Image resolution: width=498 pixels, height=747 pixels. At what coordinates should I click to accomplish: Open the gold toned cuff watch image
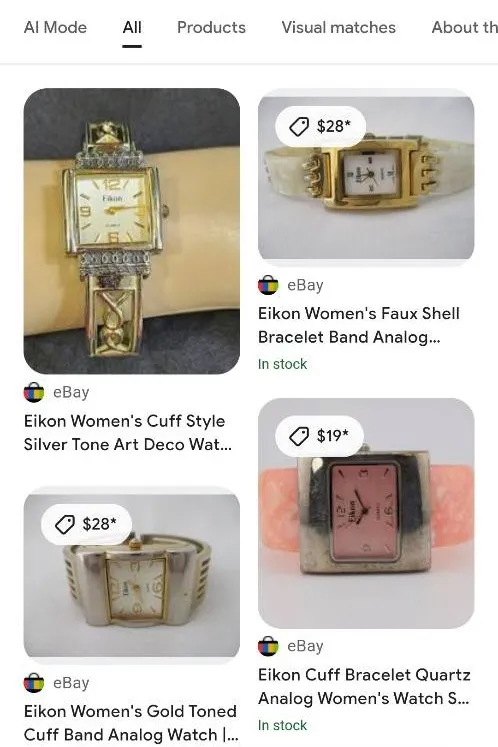[x=132, y=575]
